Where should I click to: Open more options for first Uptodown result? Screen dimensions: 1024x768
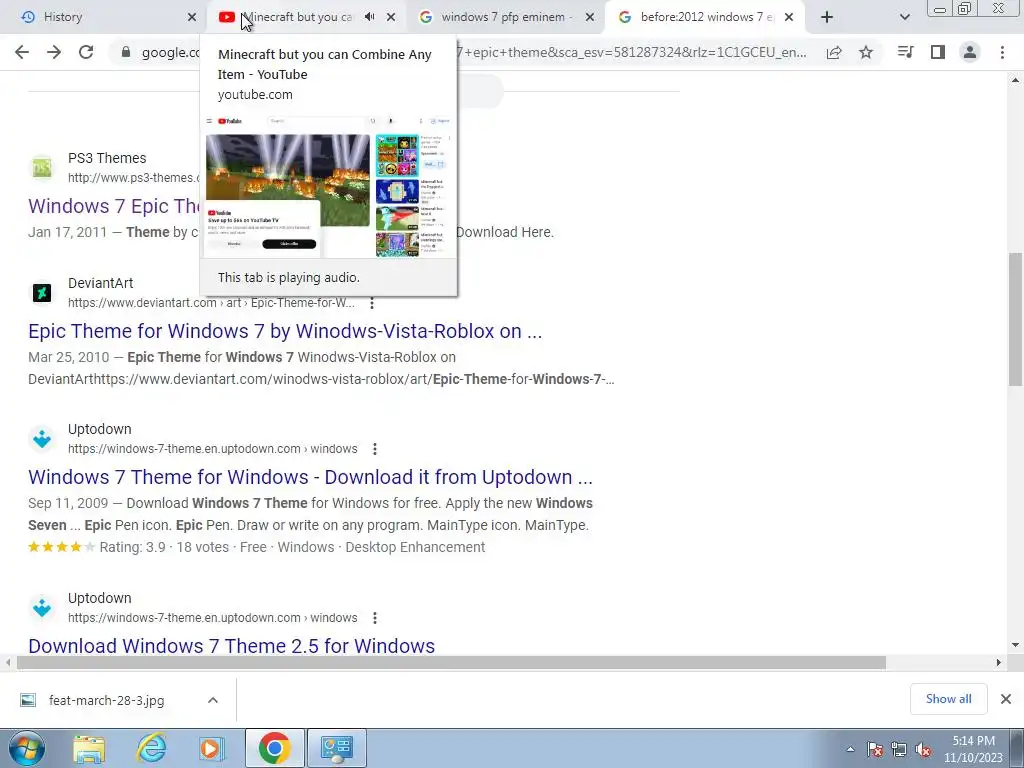click(x=375, y=449)
